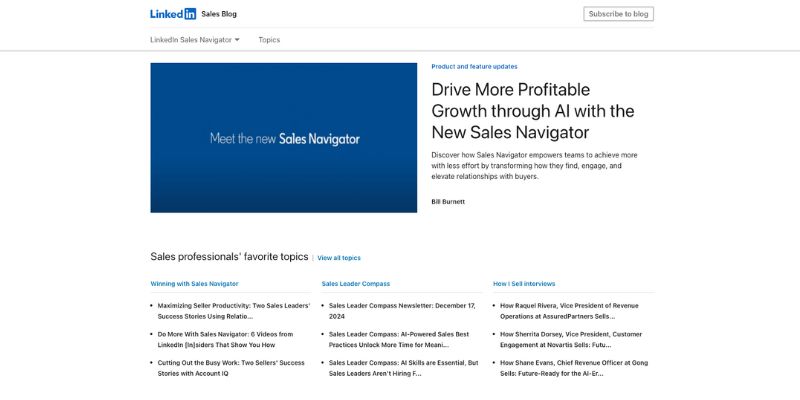Viewport: 800px width, 400px height.
Task: Open Raquel Rivera AssuredPartners interview
Action: pyautogui.click(x=569, y=311)
